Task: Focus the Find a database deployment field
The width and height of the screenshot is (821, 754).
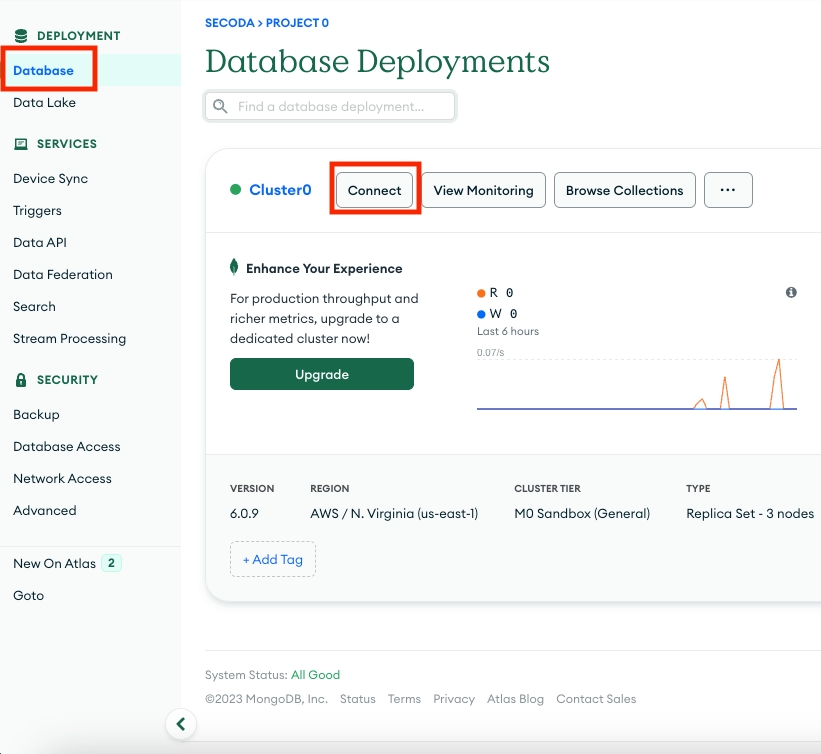Action: coord(340,107)
